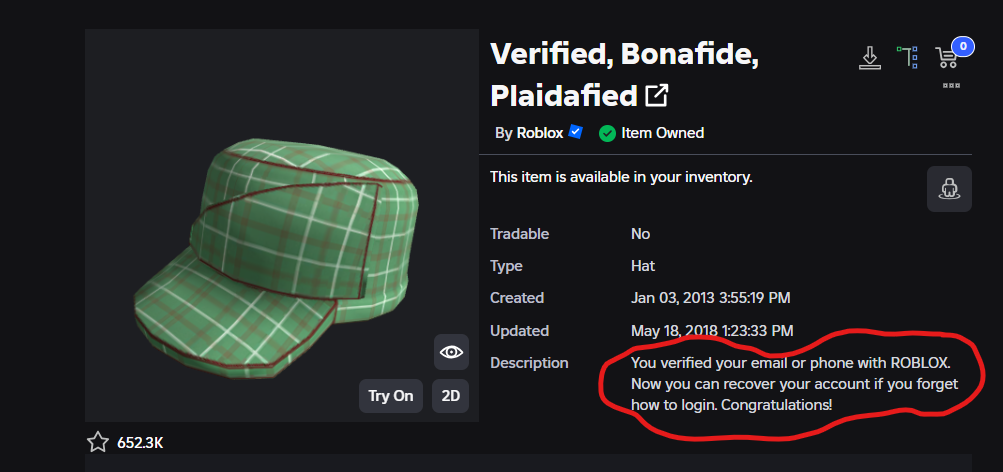
Task: Click the cart item count badge
Action: tap(962, 45)
